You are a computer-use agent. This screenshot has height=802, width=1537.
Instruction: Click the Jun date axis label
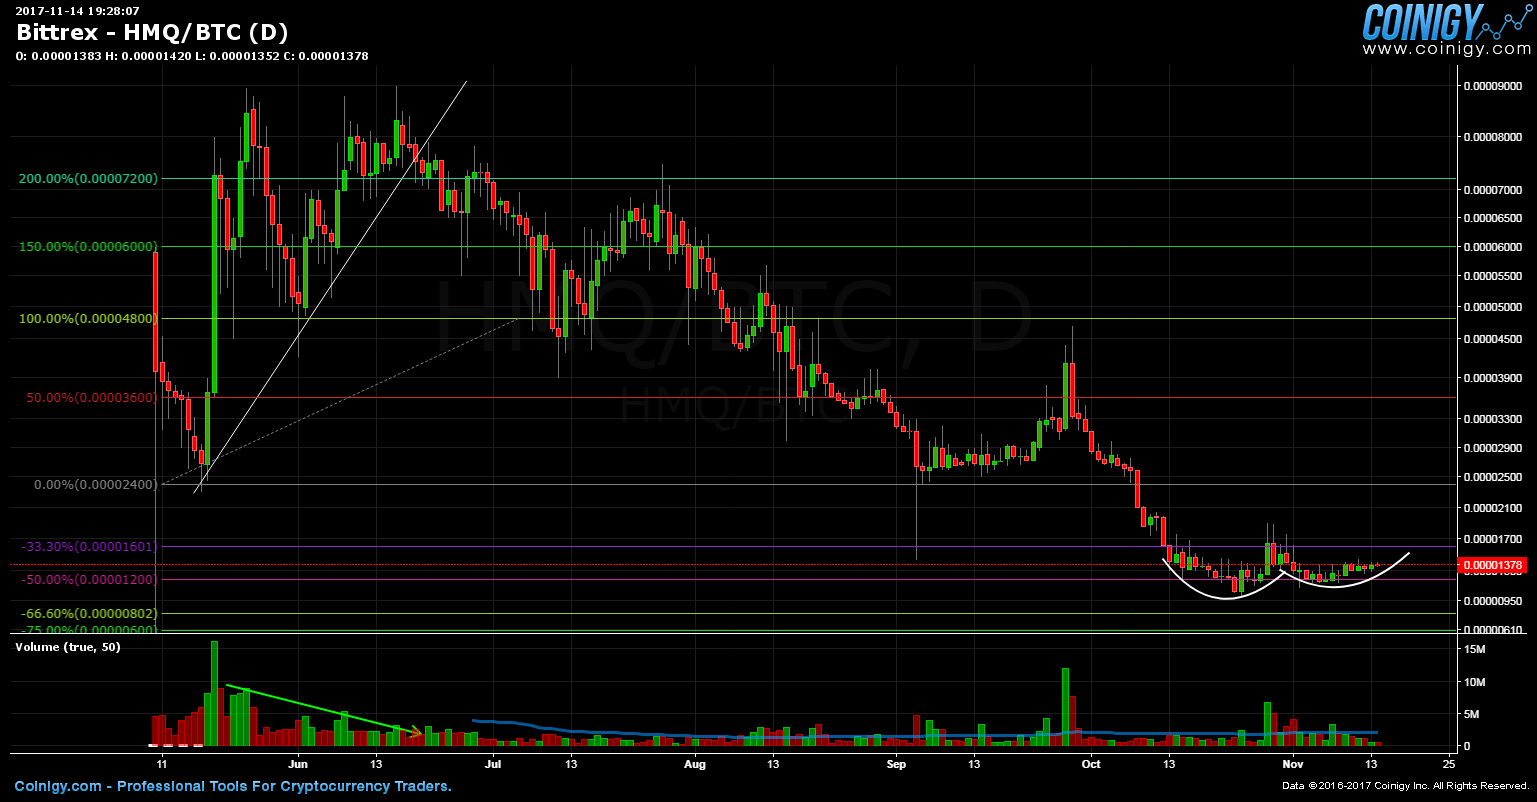pos(299,764)
